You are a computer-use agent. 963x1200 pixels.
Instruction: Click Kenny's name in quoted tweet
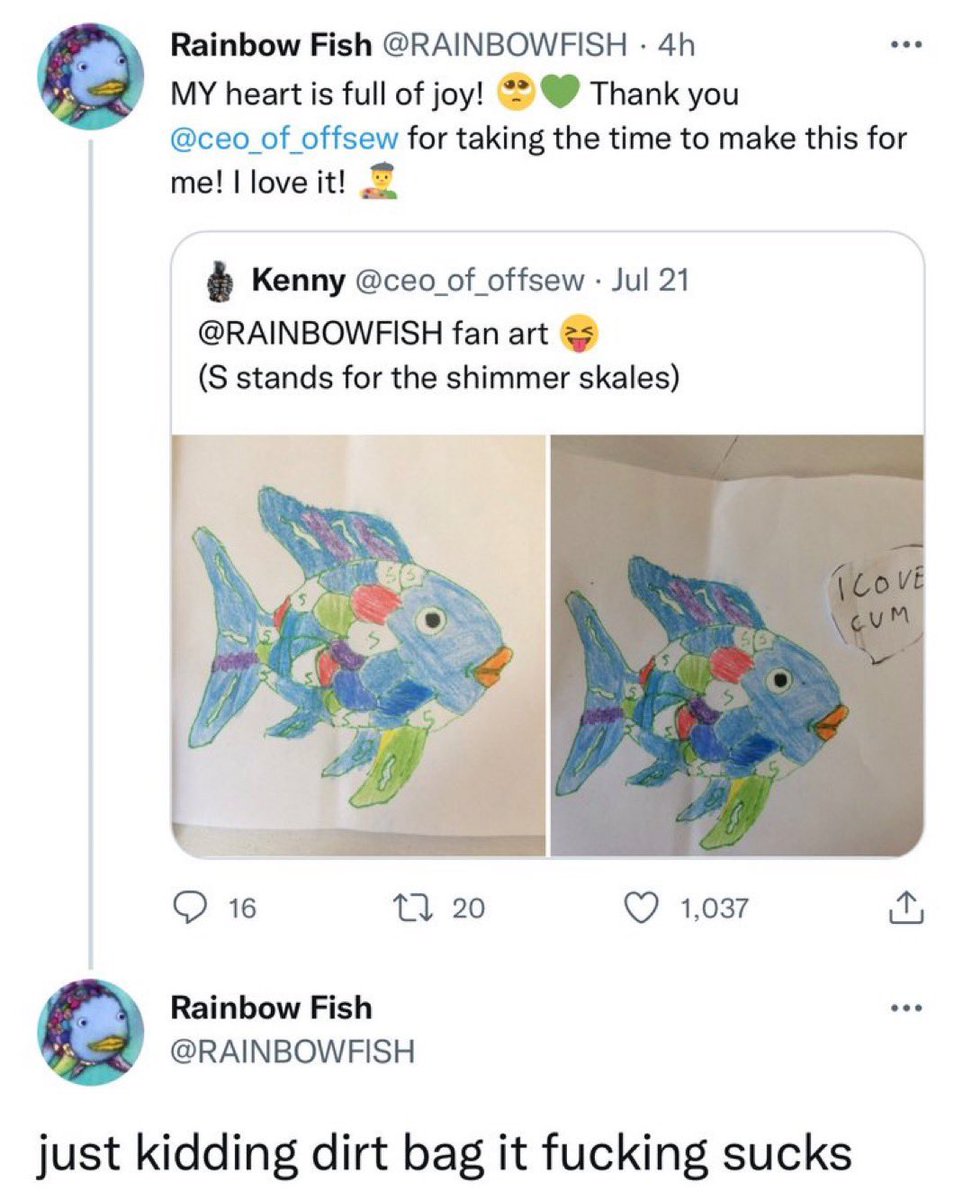(297, 282)
